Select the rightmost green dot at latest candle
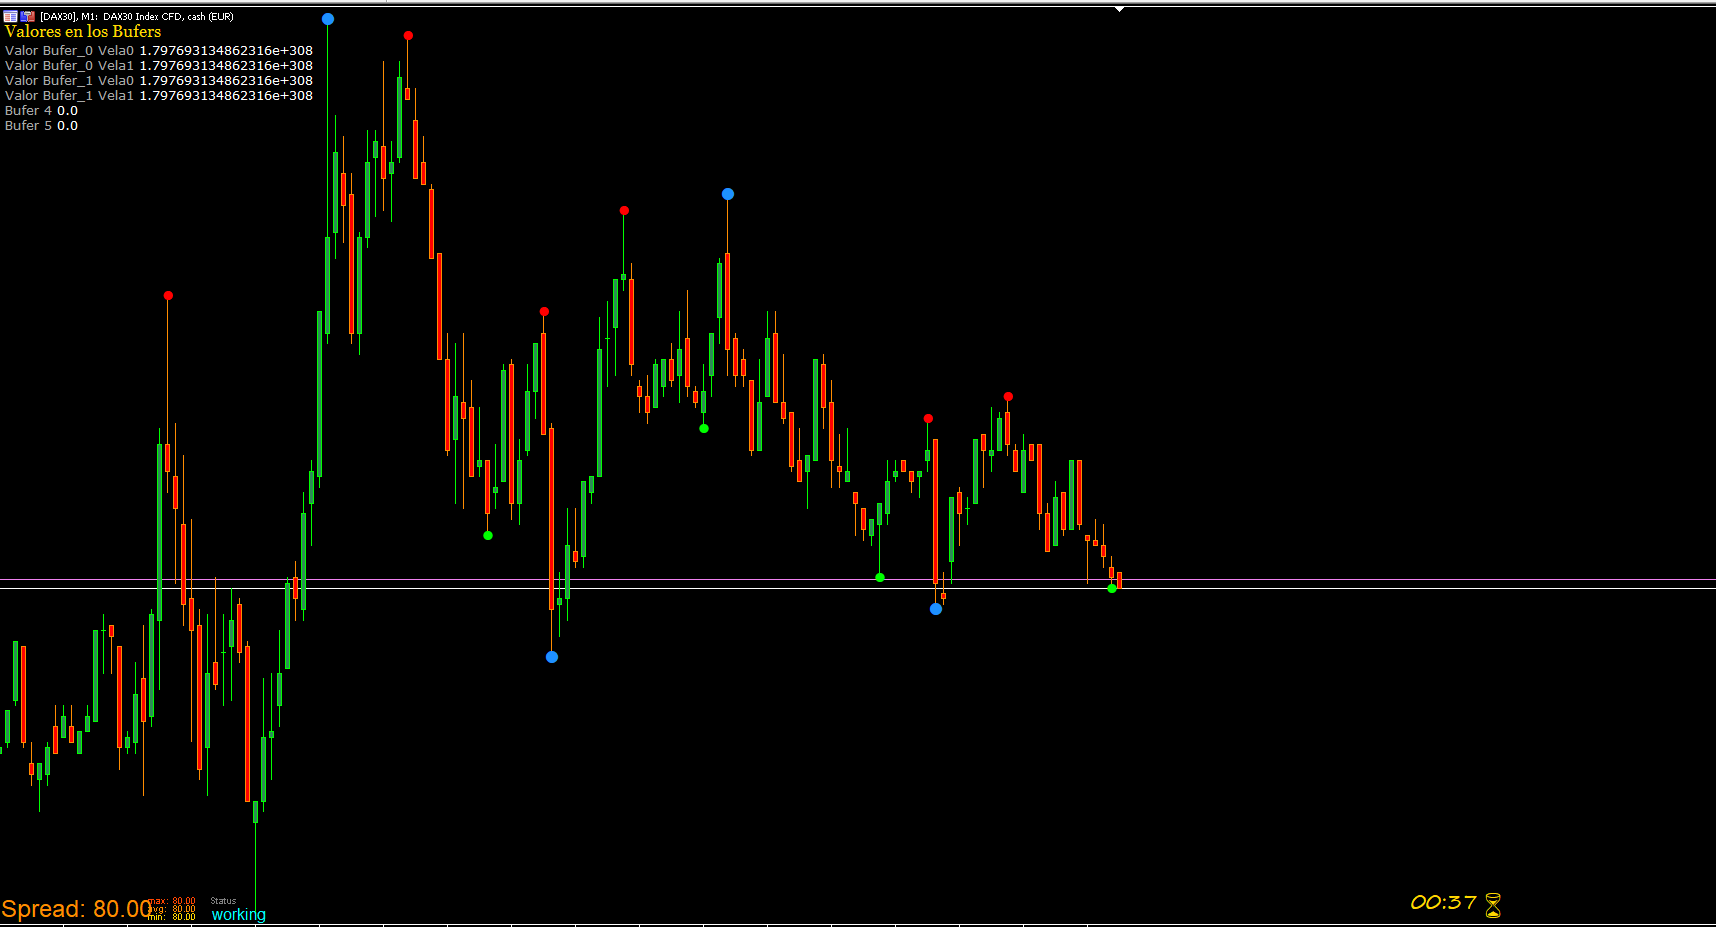The height and width of the screenshot is (927, 1716). [x=1112, y=589]
